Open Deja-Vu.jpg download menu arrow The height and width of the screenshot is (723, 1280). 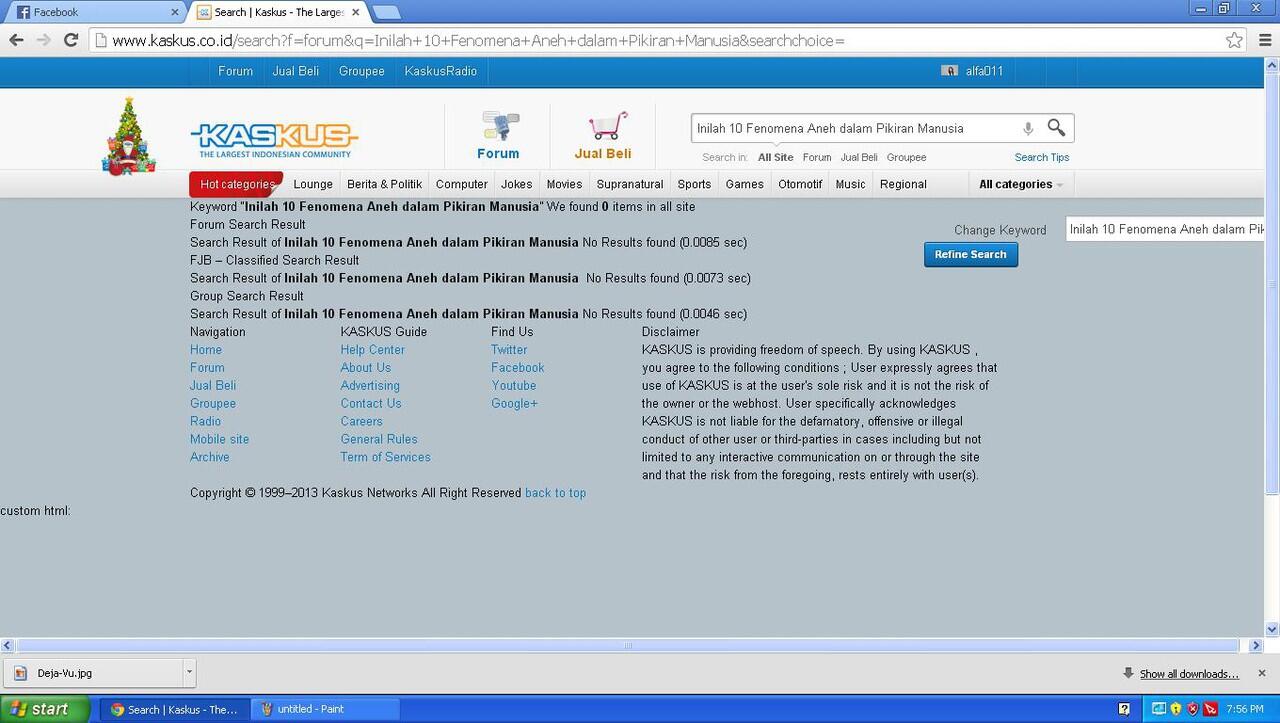190,673
